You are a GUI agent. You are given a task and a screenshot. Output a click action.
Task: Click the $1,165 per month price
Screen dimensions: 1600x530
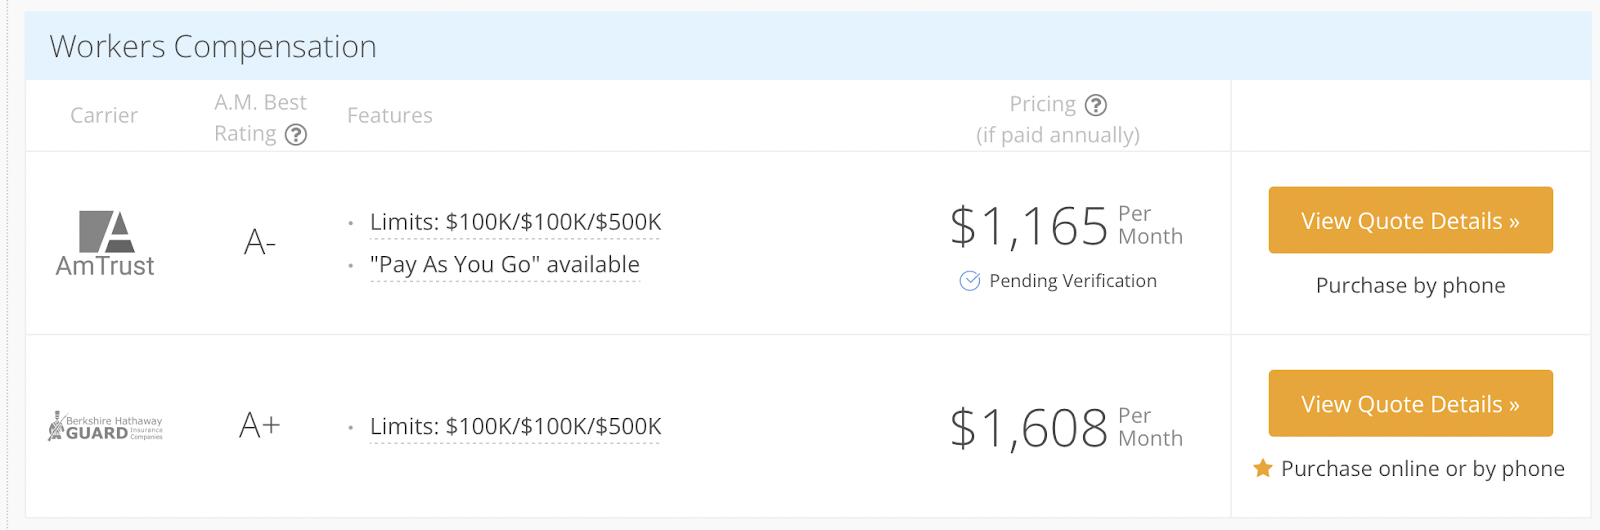(1029, 226)
